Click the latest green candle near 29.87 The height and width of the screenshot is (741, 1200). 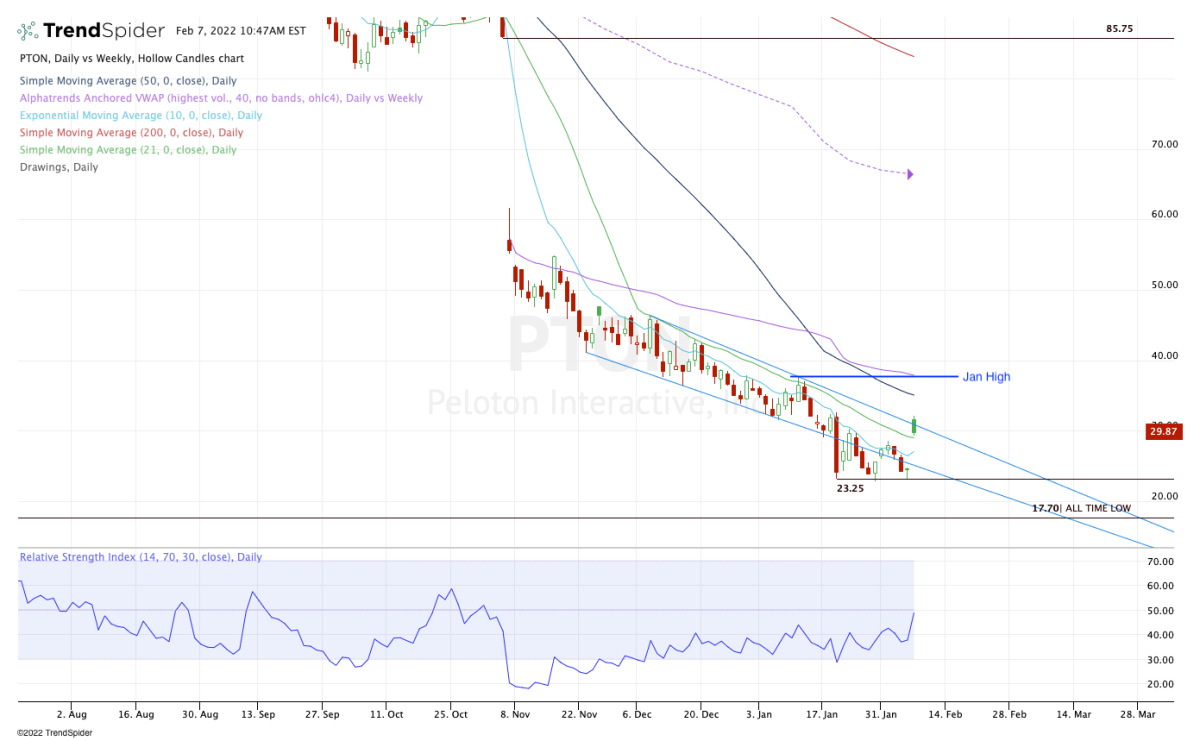(914, 426)
